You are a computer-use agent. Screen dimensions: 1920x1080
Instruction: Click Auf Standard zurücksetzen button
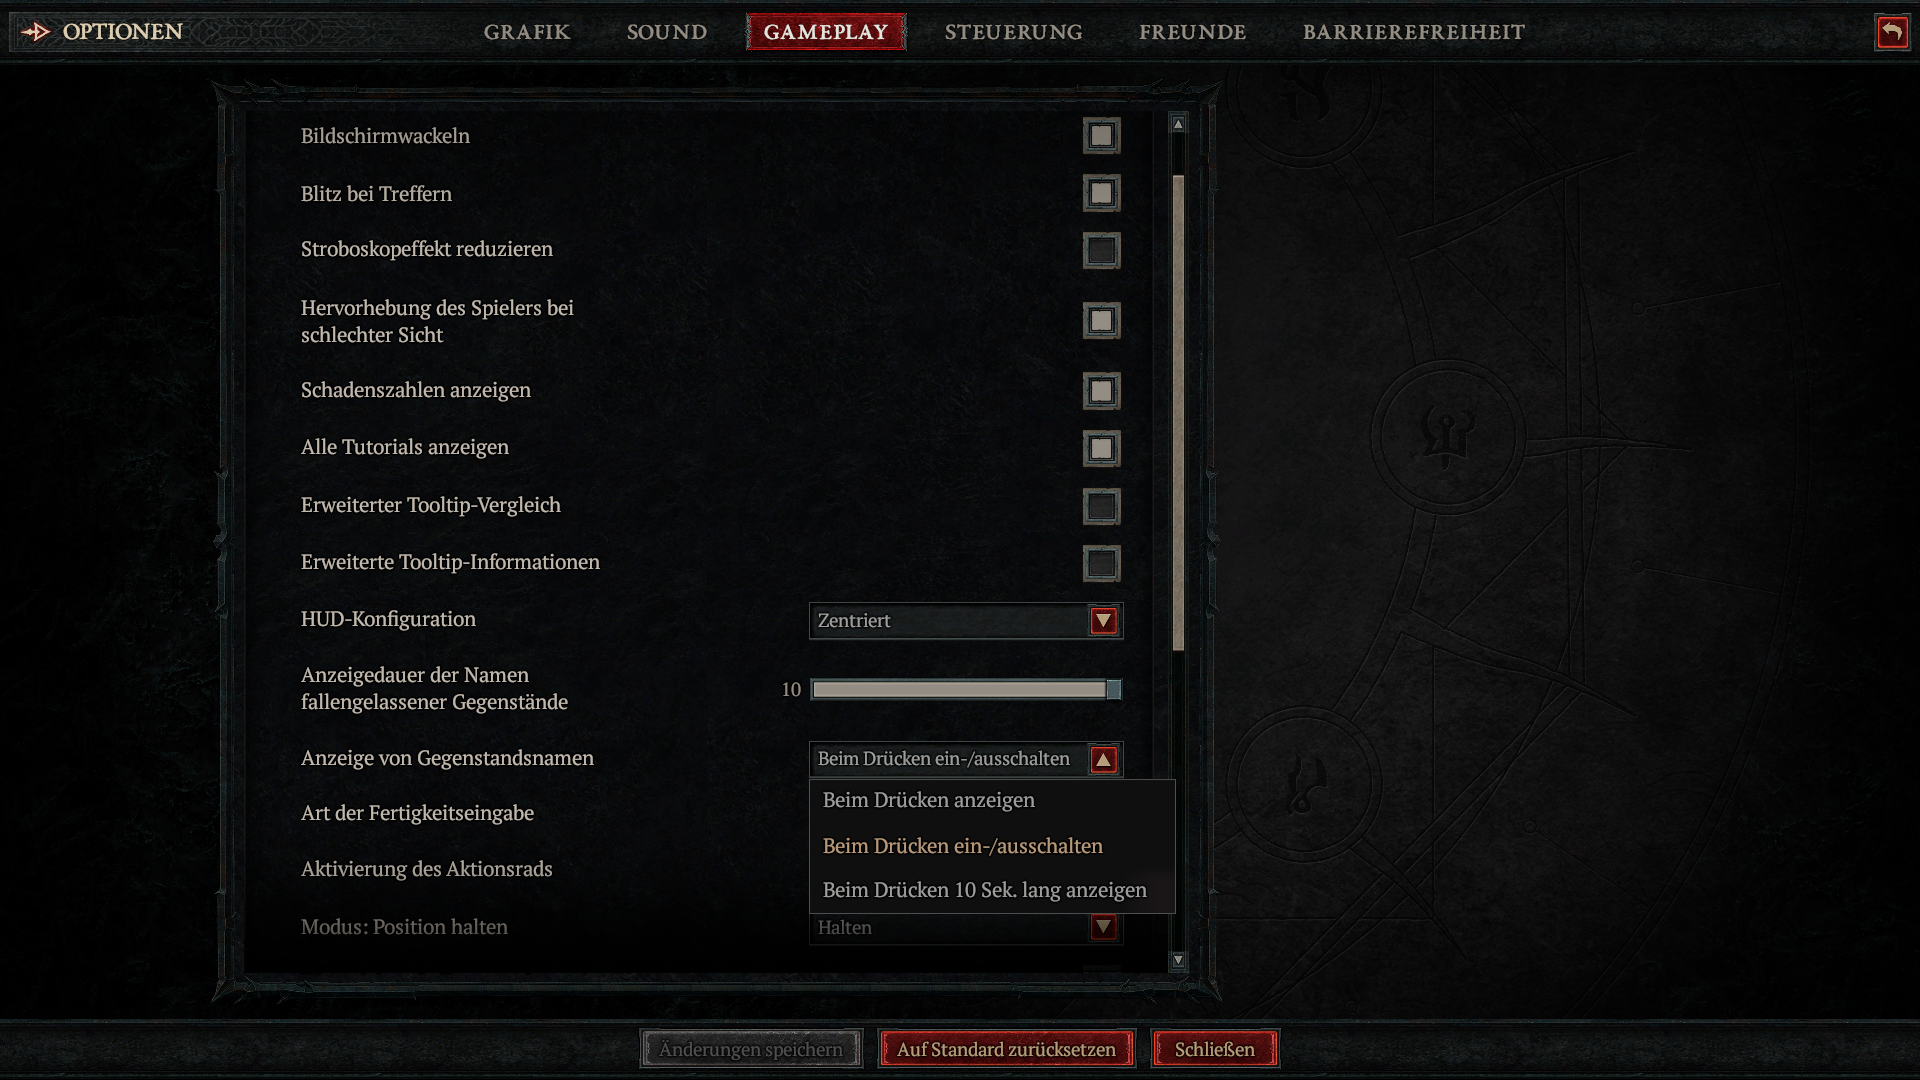[x=1006, y=1049]
